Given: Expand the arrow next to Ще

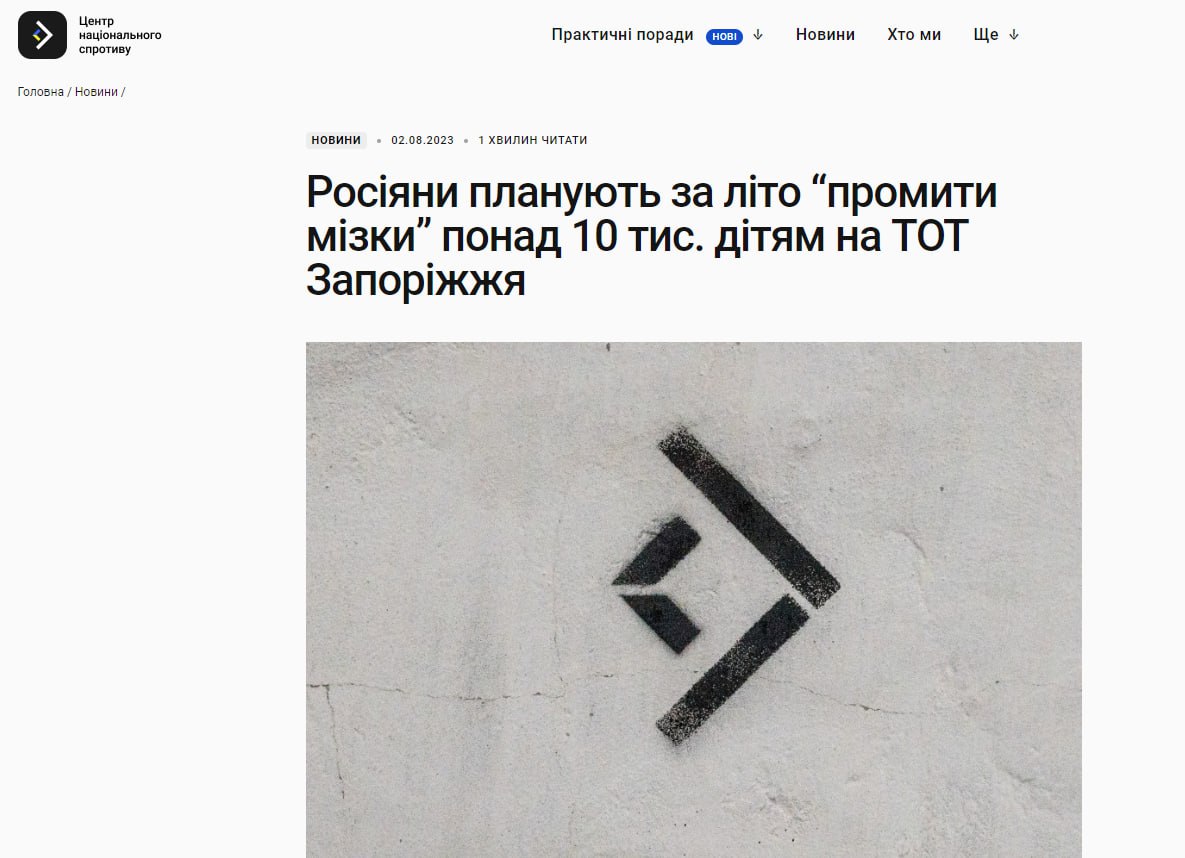Looking at the screenshot, I should 1014,35.
